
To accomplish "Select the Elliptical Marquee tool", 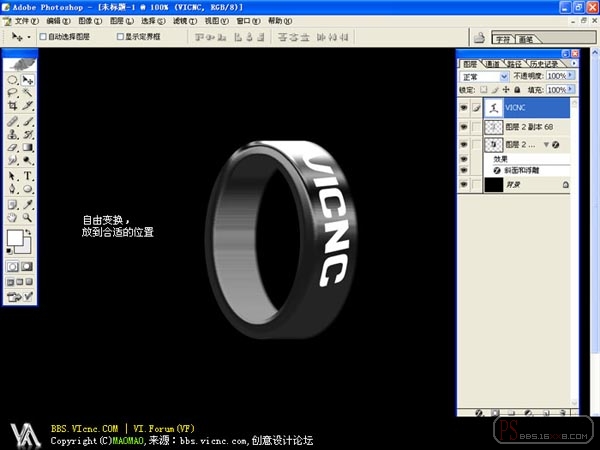I will point(12,80).
